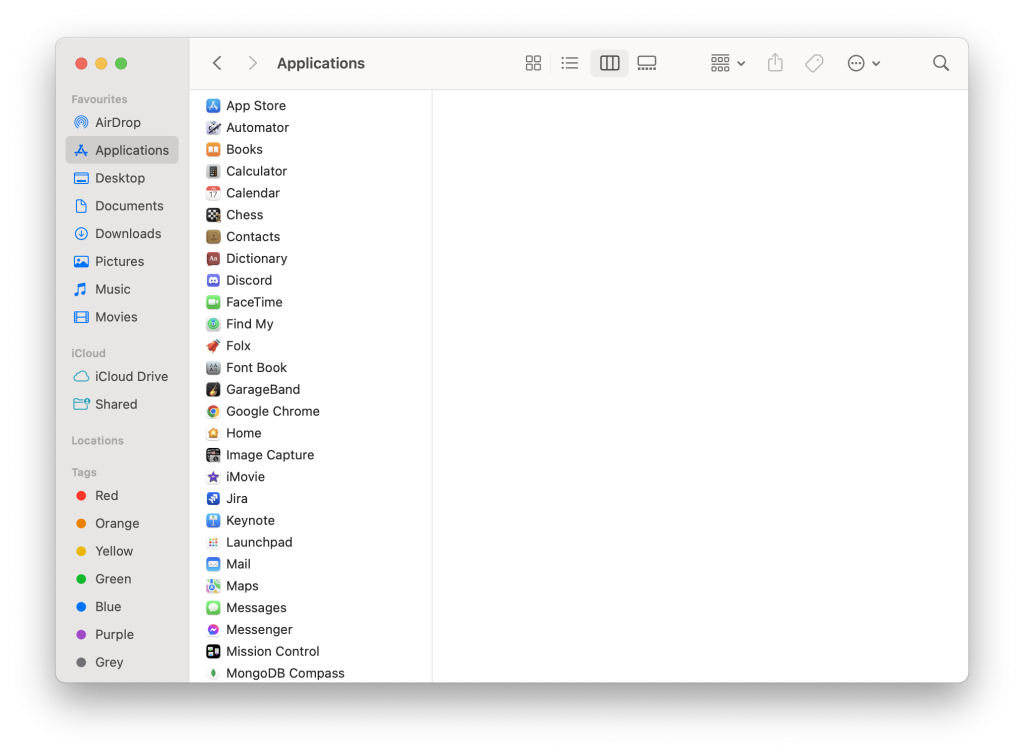Open Shared in the sidebar
The width and height of the screenshot is (1024, 756).
pos(121,404)
